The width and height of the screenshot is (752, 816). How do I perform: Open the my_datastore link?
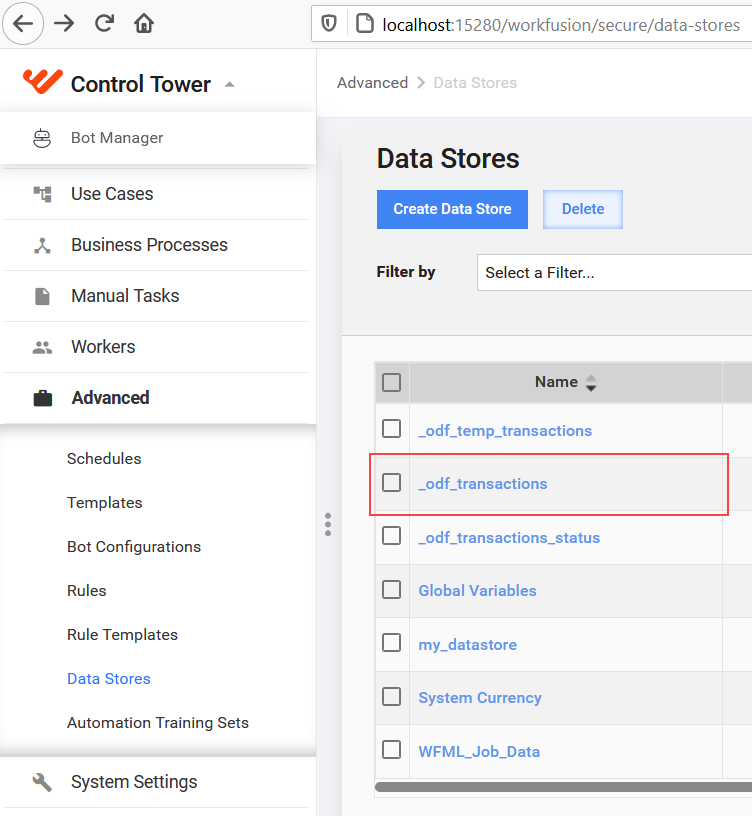click(467, 645)
